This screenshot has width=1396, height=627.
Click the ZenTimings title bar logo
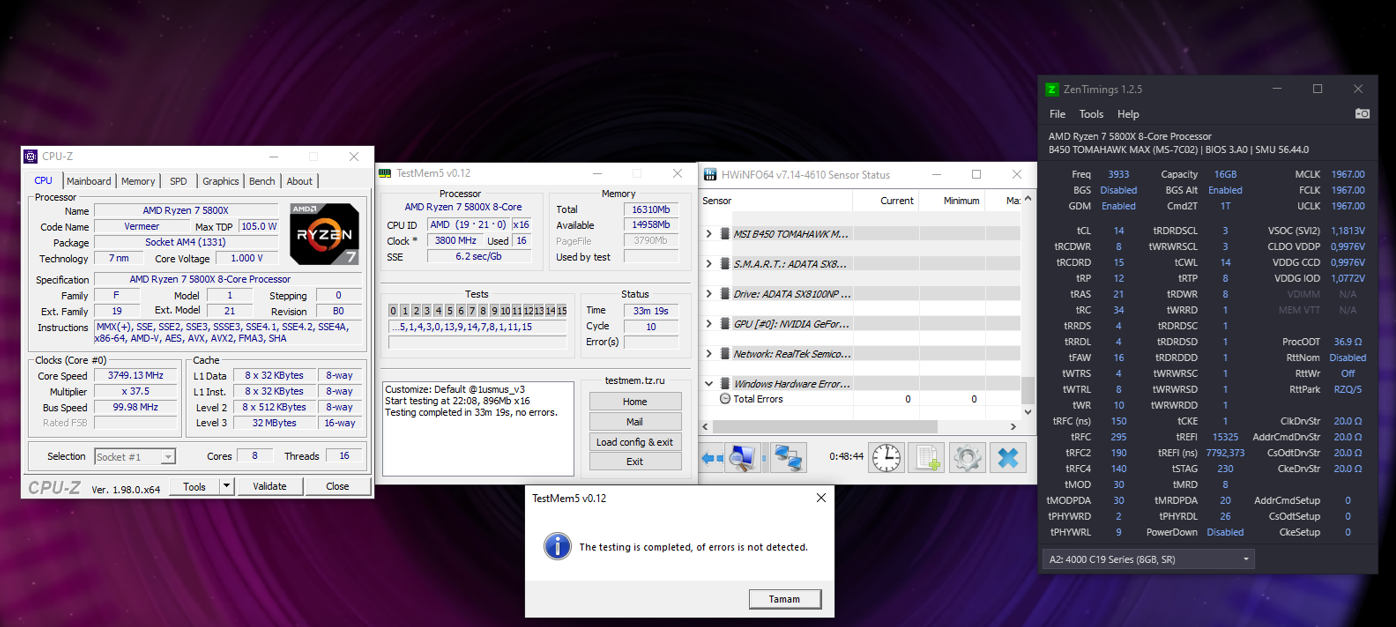(1052, 89)
